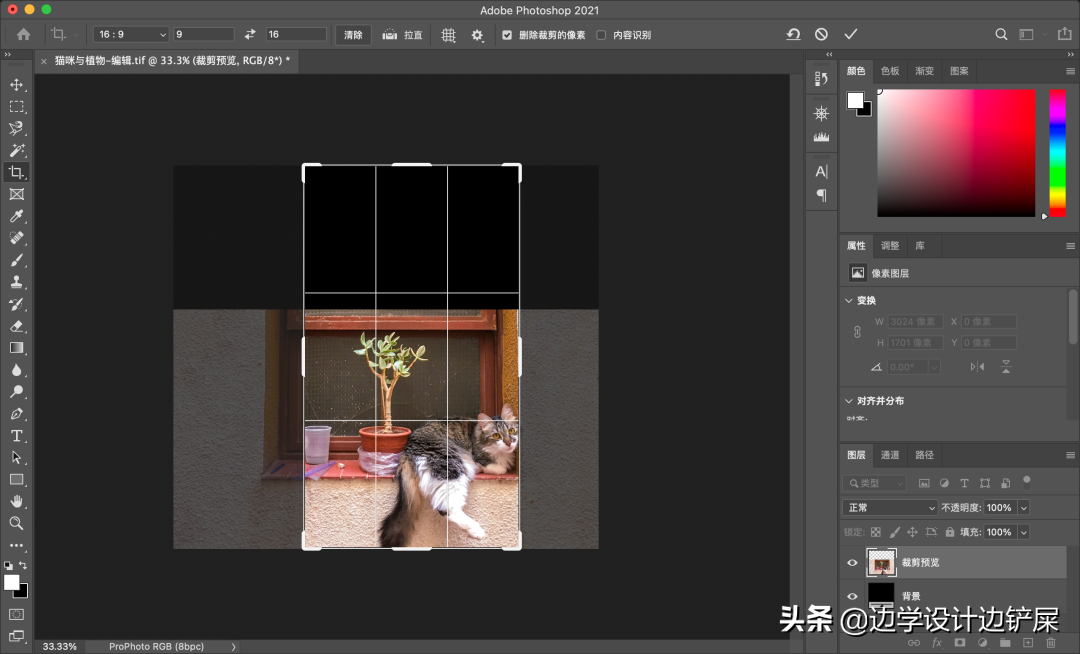Screen dimensions: 1080x654
Task: Select the Blur tool
Action: [x=17, y=370]
